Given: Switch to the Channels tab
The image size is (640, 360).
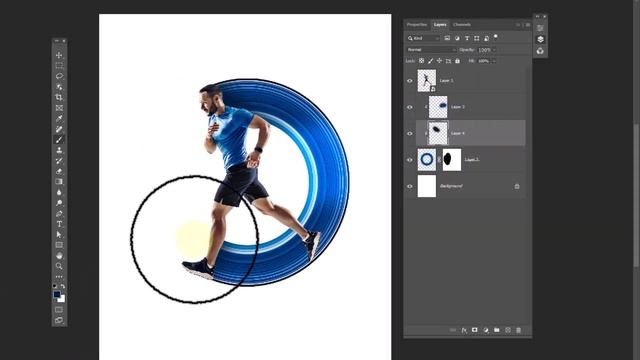Looking at the screenshot, I should (462, 25).
